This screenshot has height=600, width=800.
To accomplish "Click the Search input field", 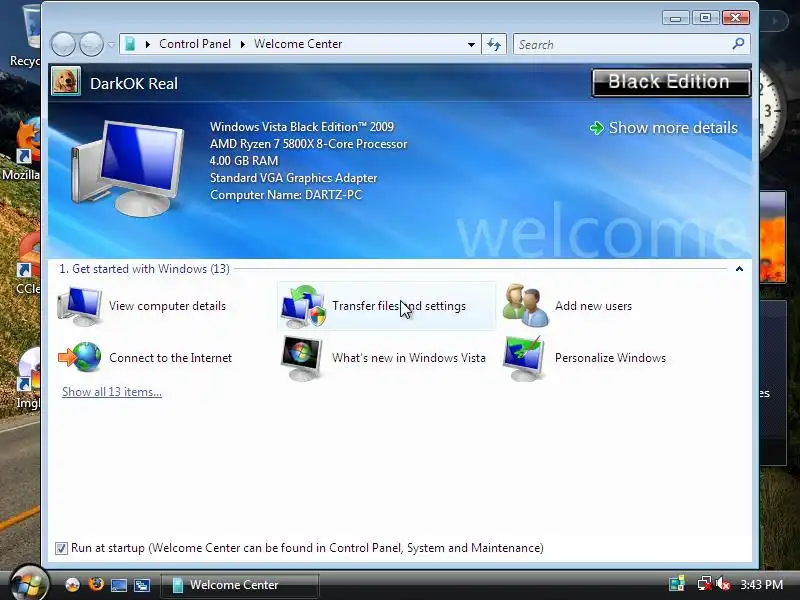I will click(623, 44).
